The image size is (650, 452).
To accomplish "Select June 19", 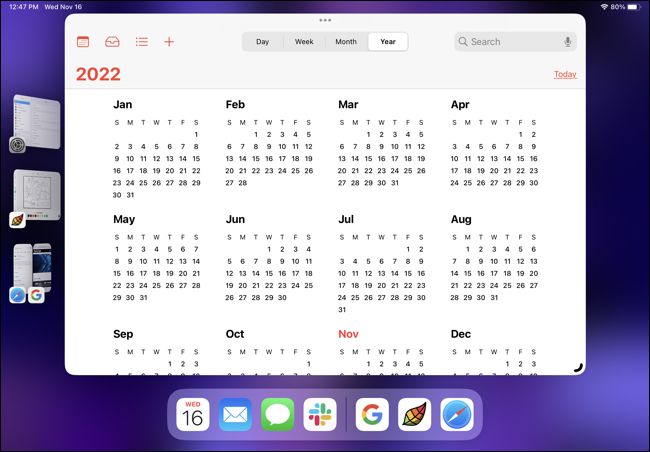I will pyautogui.click(x=229, y=286).
